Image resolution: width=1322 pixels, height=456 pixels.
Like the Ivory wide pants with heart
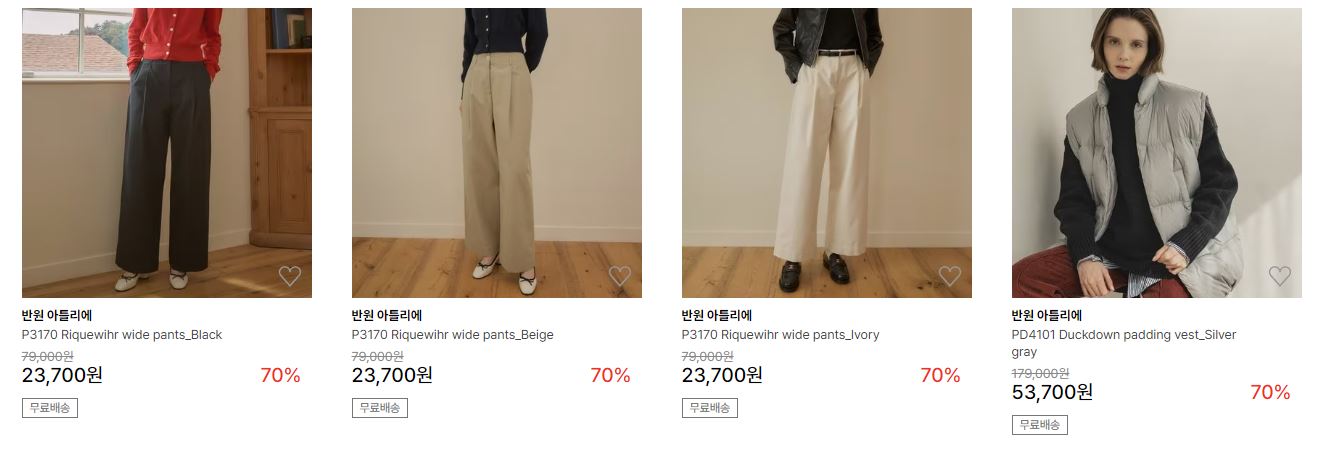[x=950, y=276]
